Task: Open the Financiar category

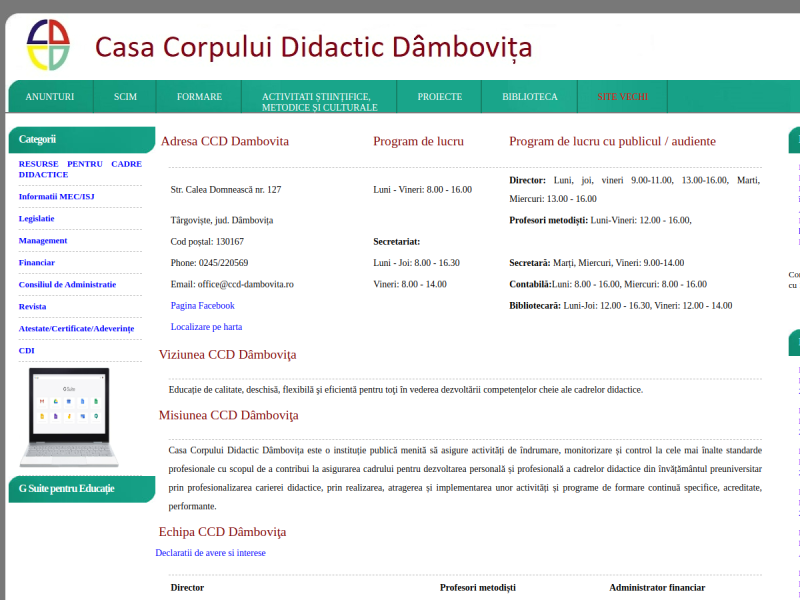Action: coord(36,262)
